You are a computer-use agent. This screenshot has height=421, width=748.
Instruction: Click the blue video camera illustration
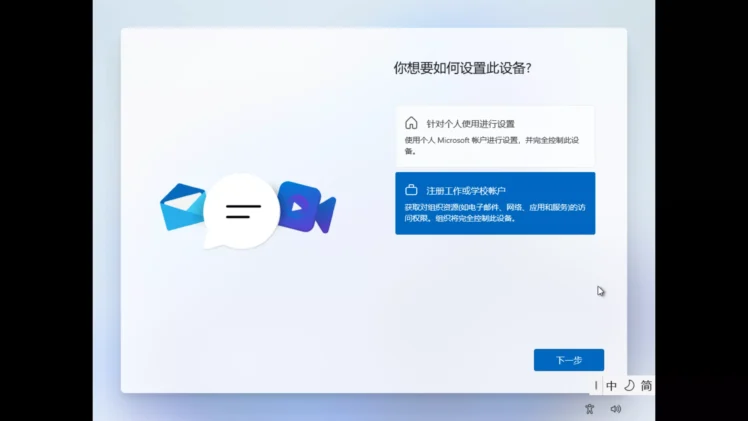tap(307, 207)
